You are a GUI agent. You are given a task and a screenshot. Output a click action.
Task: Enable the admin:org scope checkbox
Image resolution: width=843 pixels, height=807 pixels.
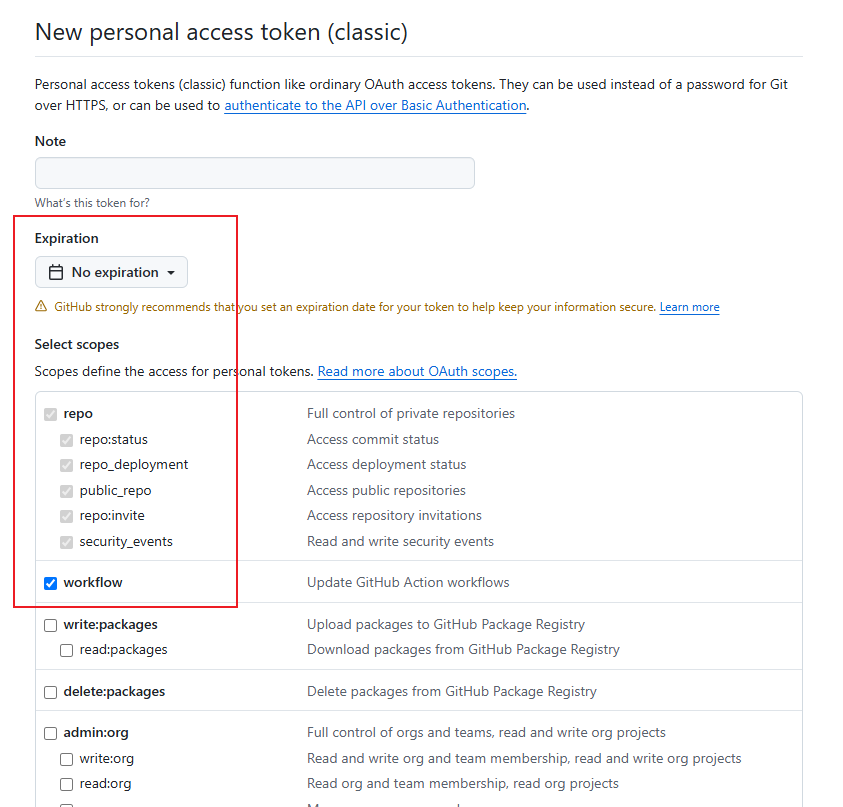tap(51, 733)
